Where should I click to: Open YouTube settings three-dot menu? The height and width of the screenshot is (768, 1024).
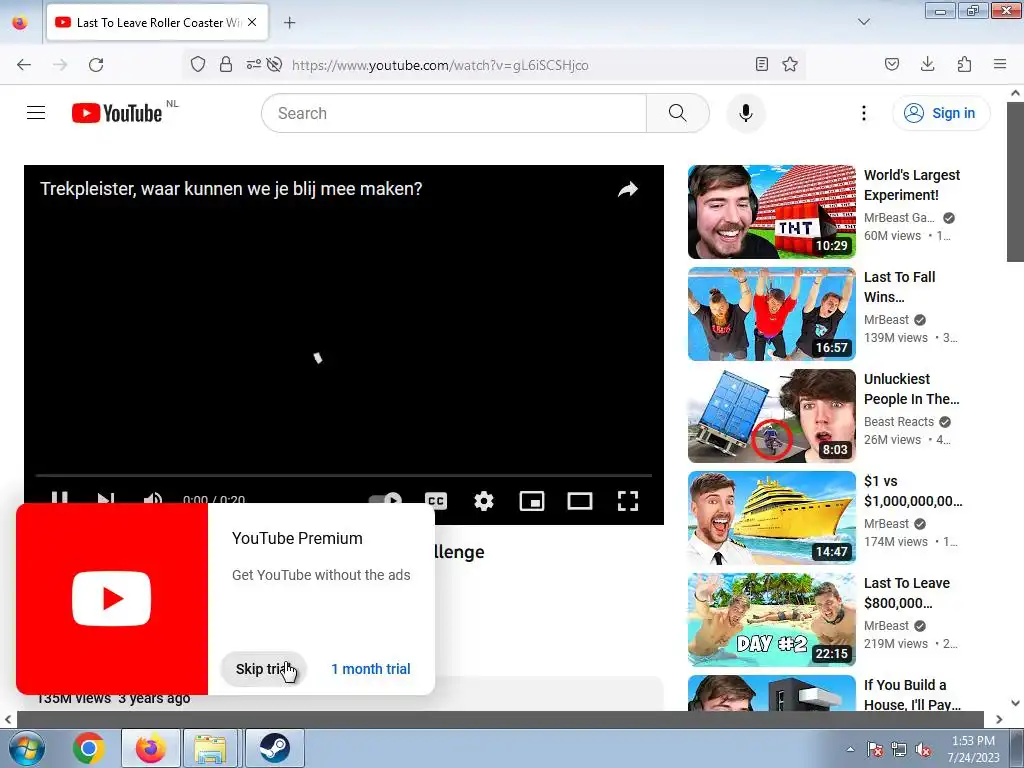point(863,113)
